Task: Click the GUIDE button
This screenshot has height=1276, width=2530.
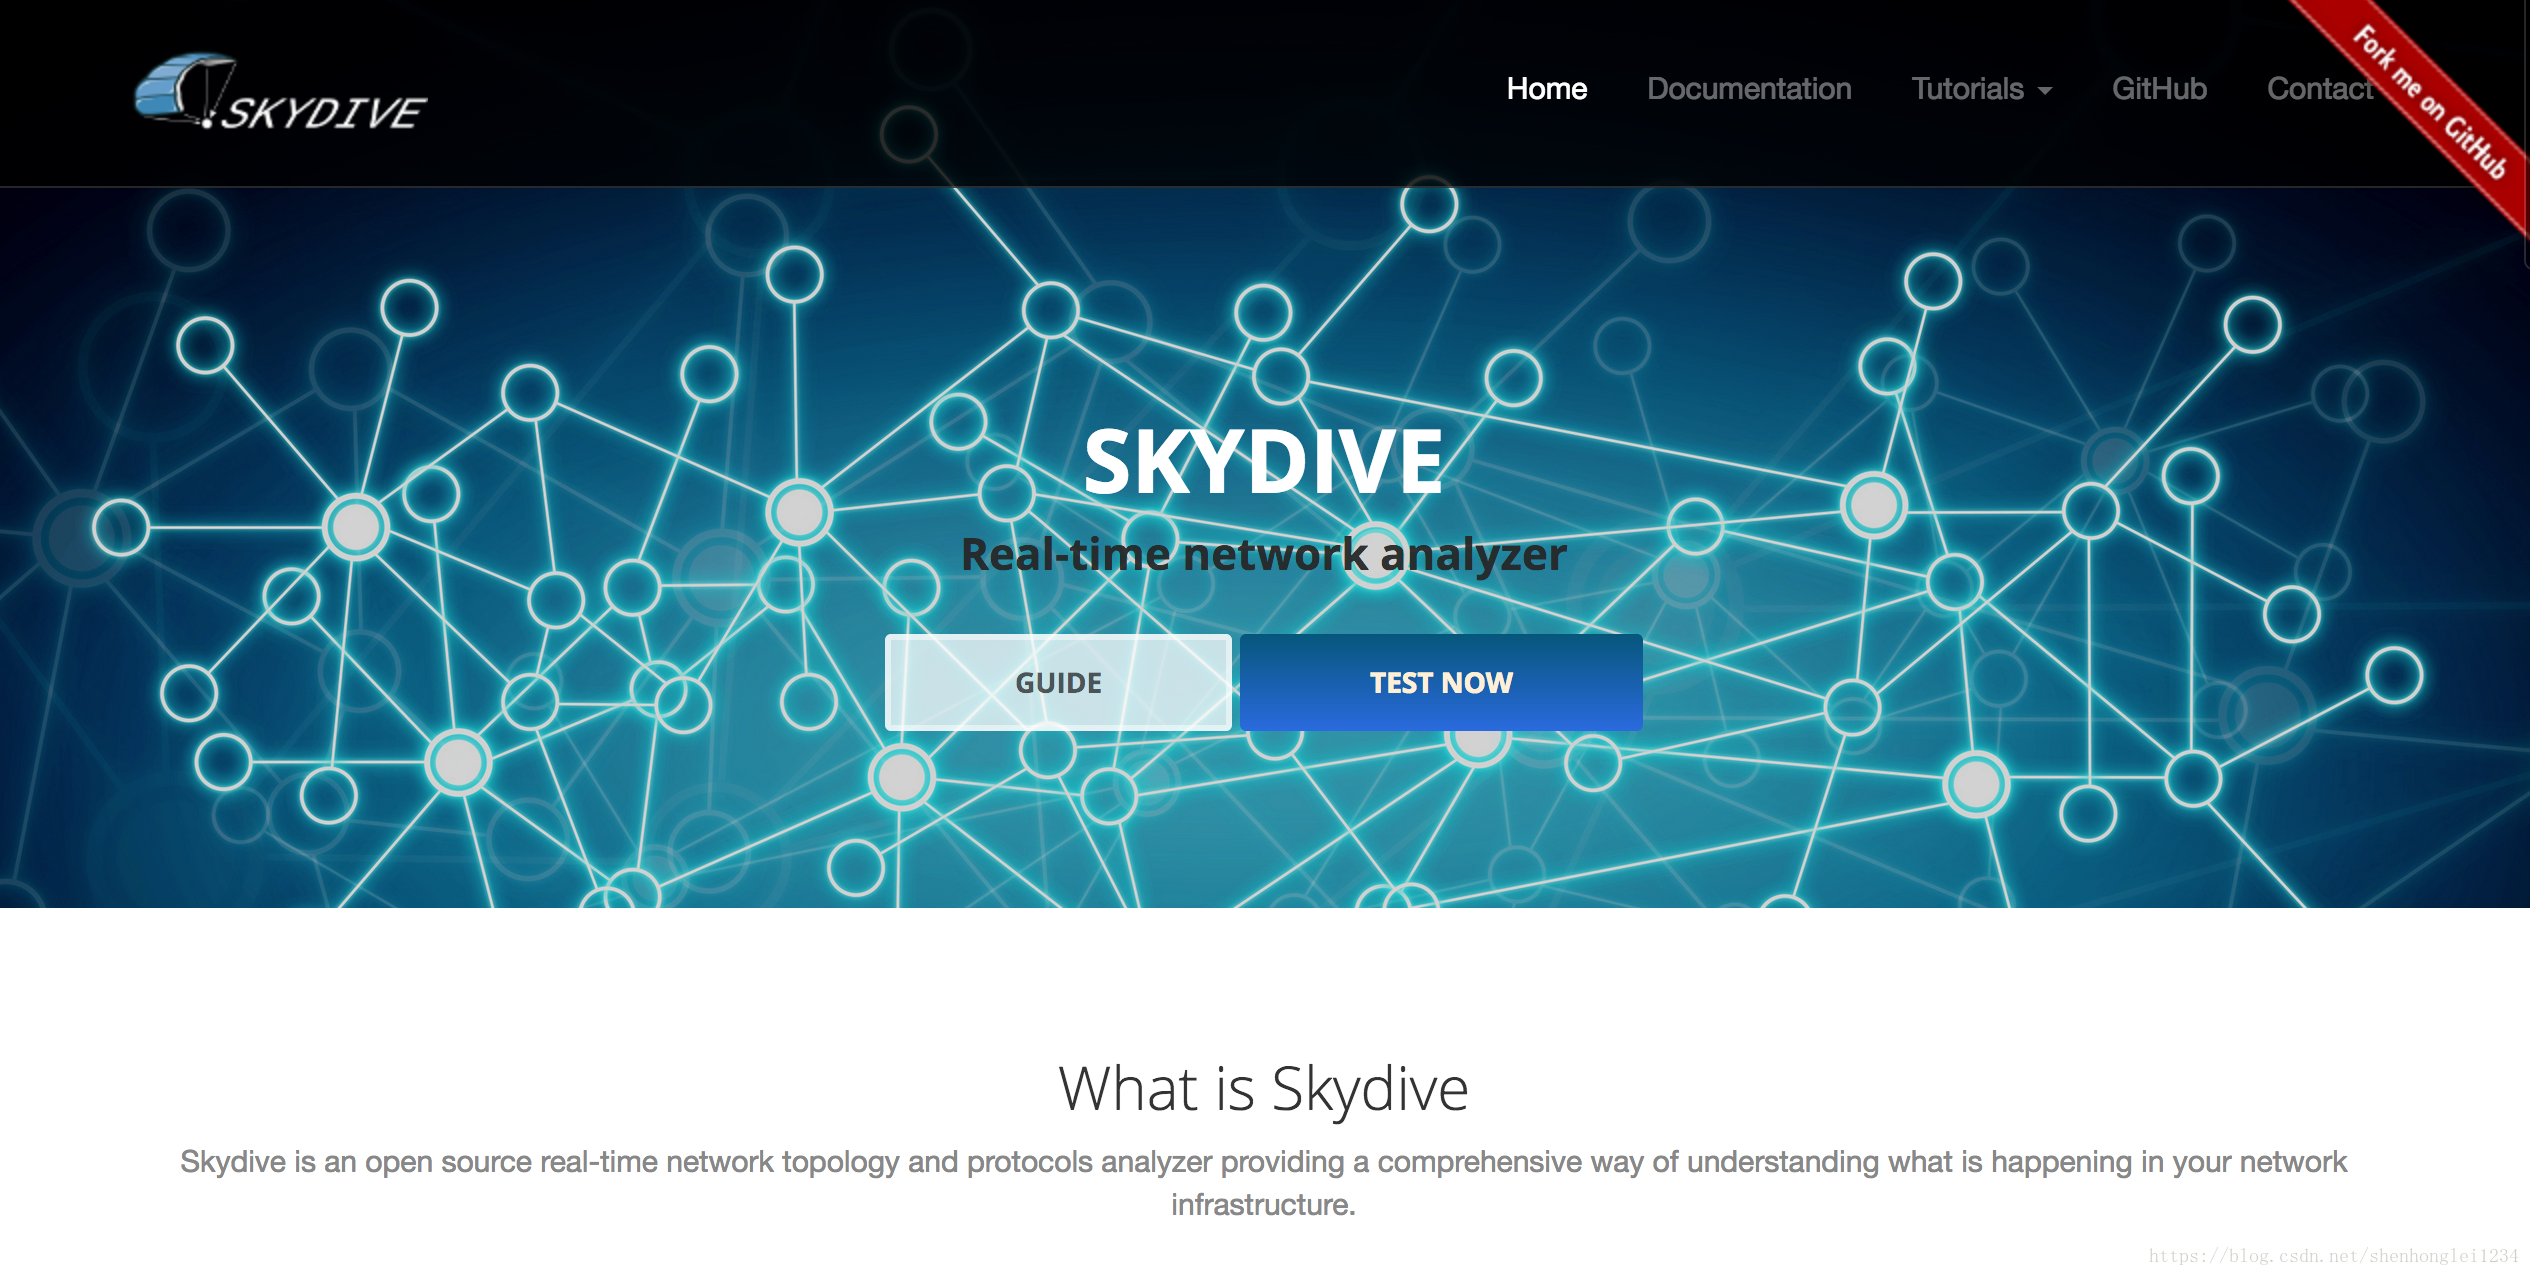Action: click(1058, 682)
